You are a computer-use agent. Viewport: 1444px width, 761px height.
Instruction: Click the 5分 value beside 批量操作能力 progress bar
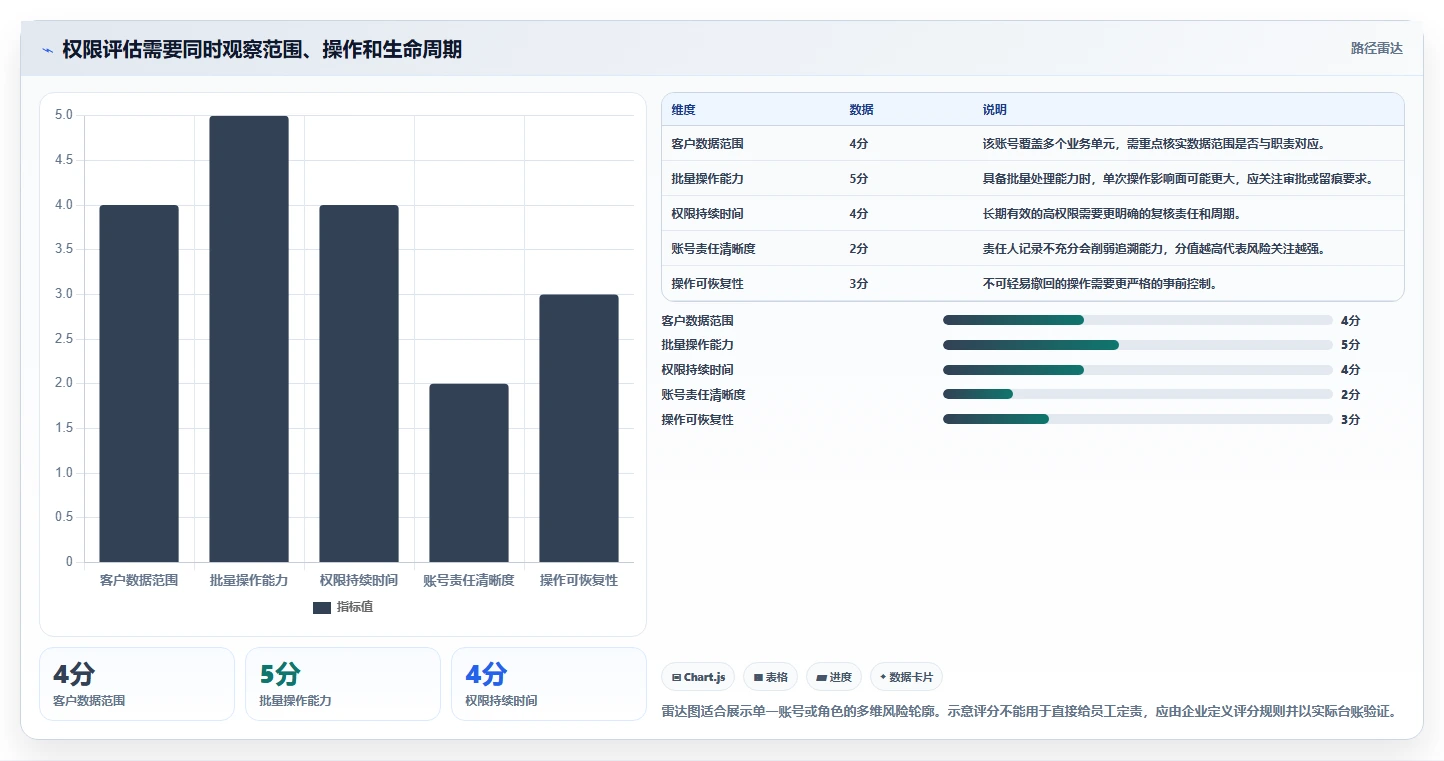pos(1350,345)
